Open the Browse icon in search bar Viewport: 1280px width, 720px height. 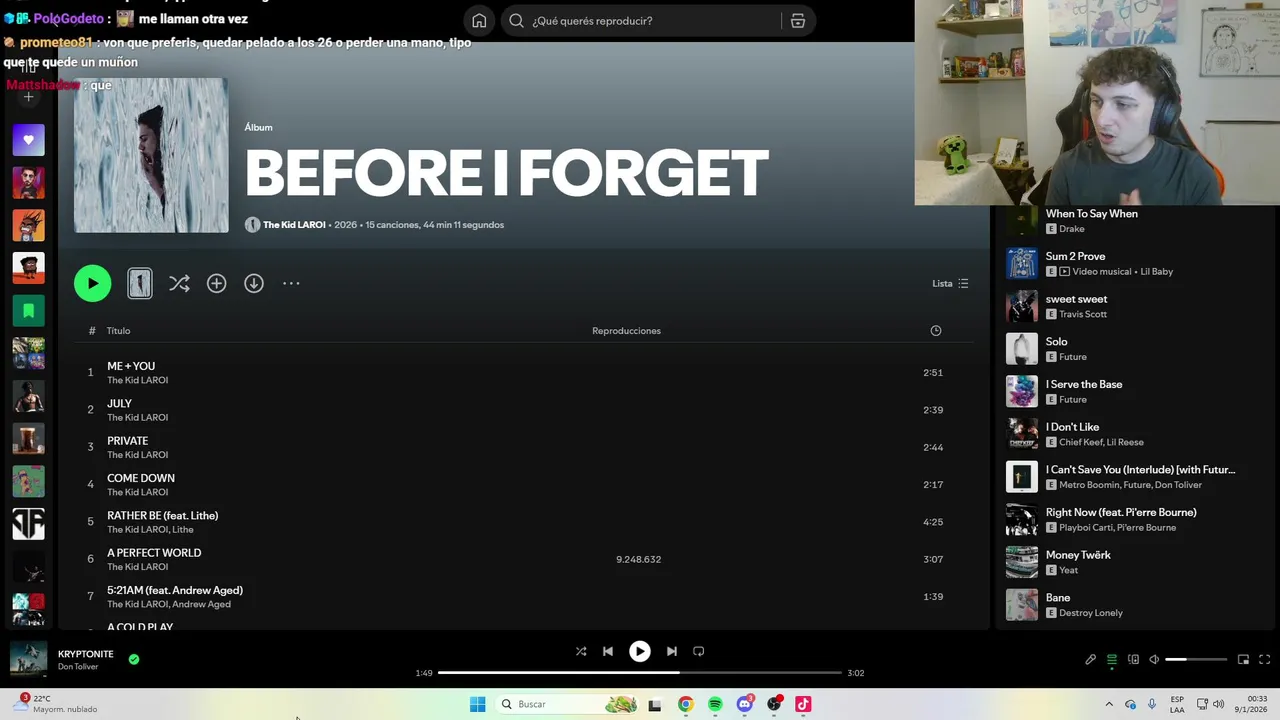(798, 21)
